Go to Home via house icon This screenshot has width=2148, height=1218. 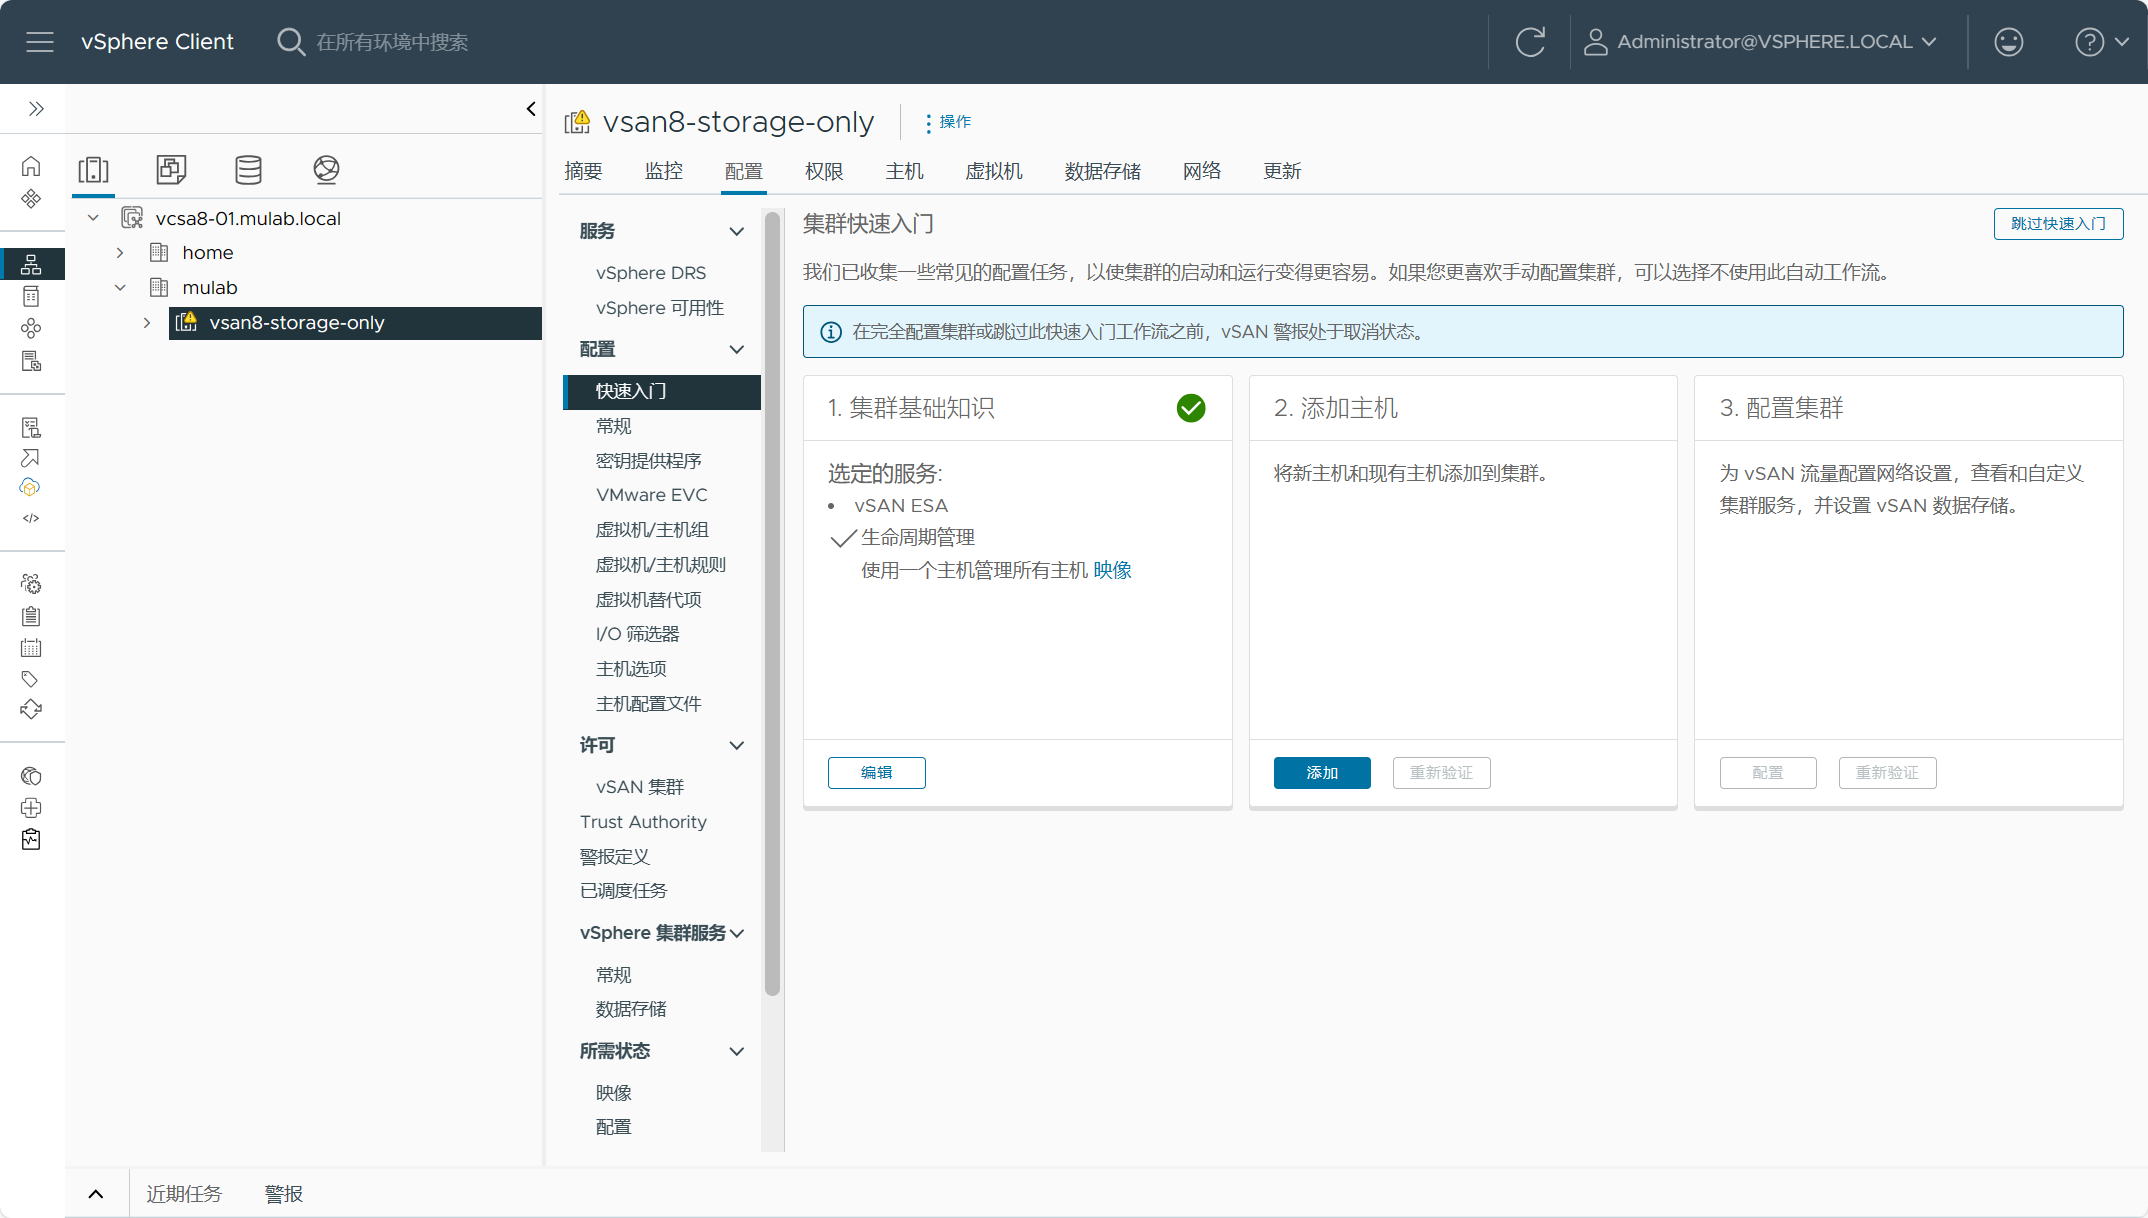[31, 166]
